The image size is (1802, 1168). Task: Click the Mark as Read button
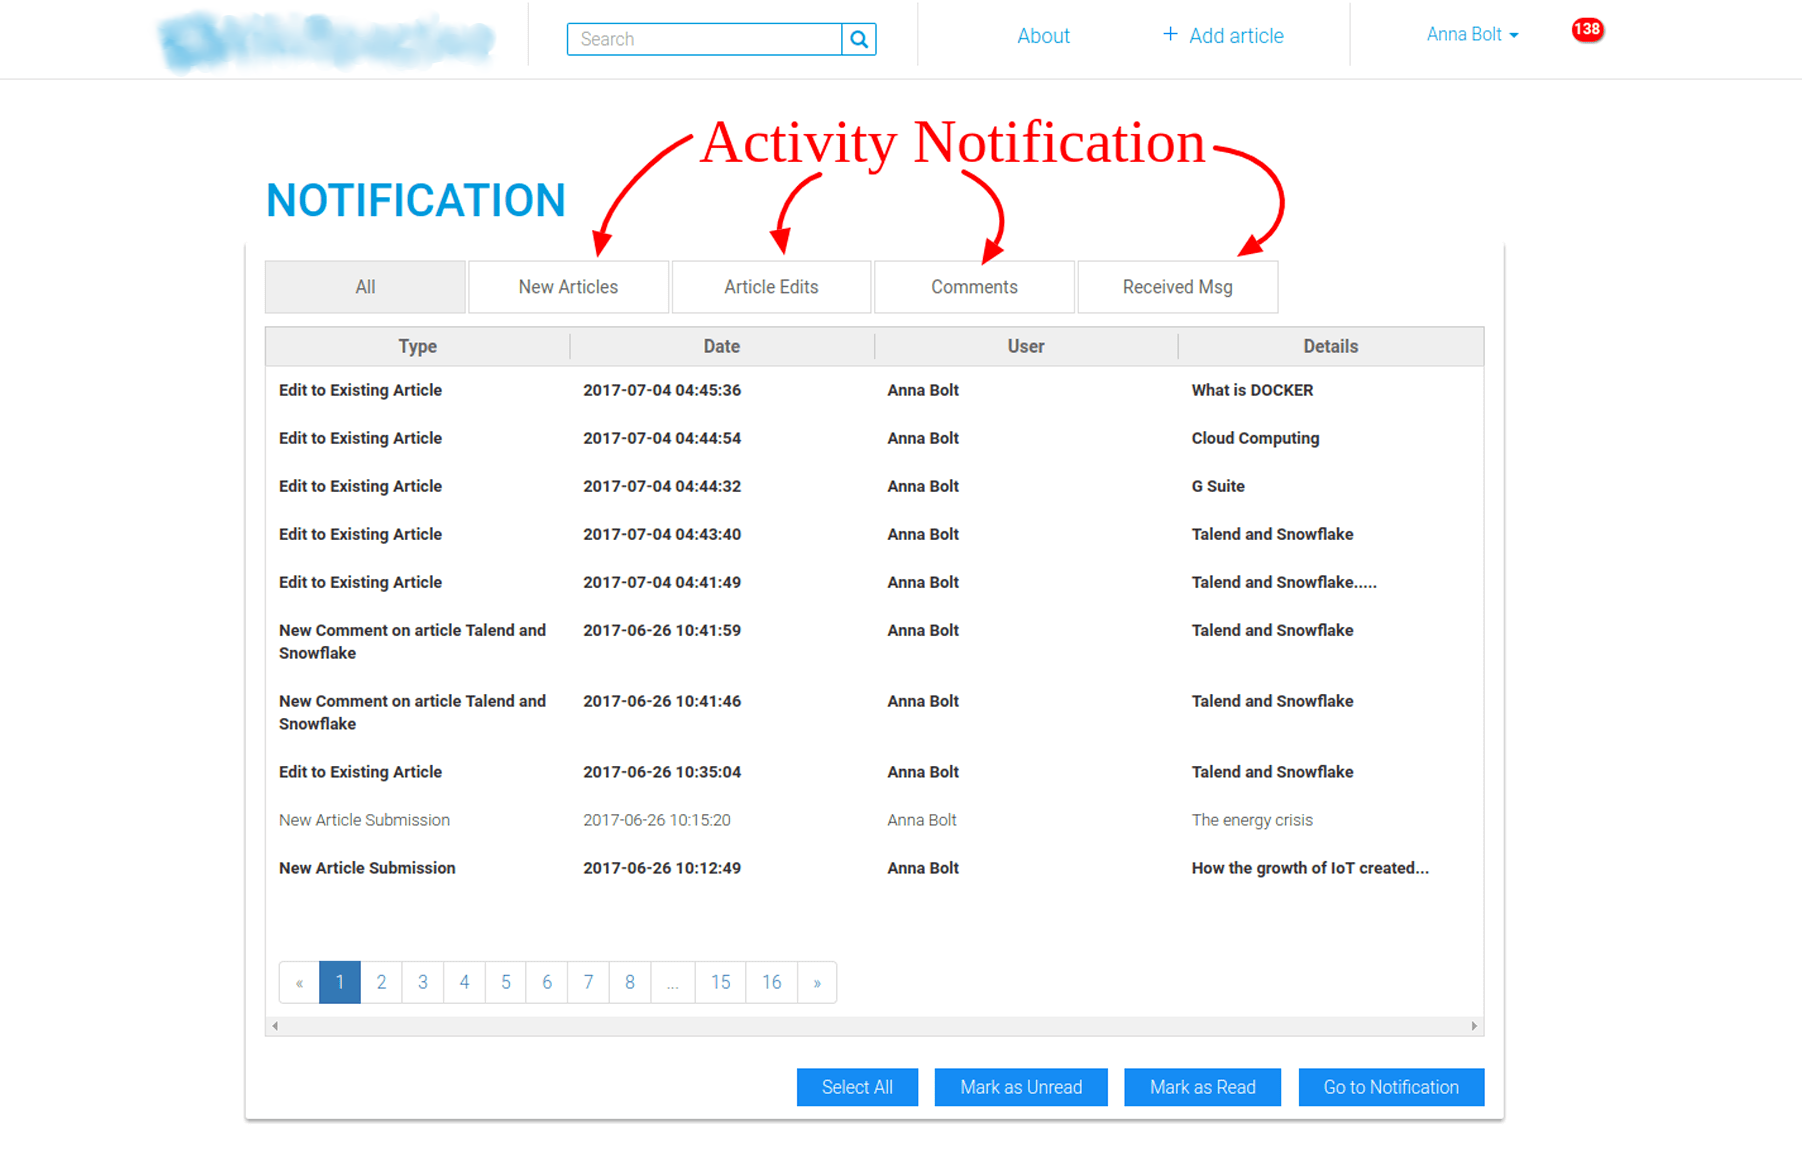click(x=1202, y=1087)
